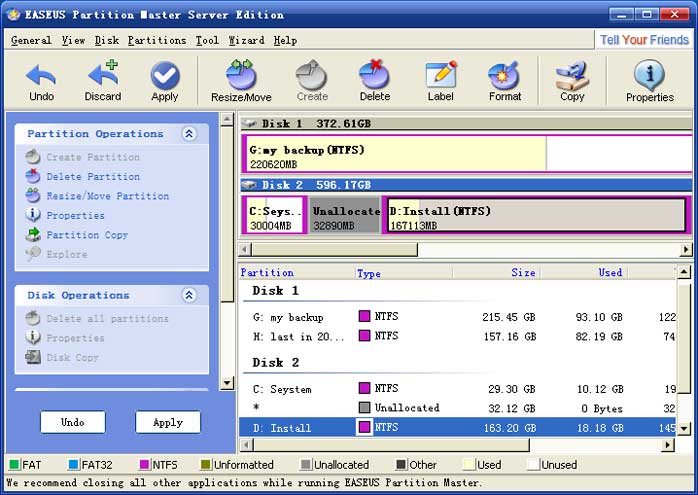Open the Partitions menu
The height and width of the screenshot is (495, 698).
157,41
